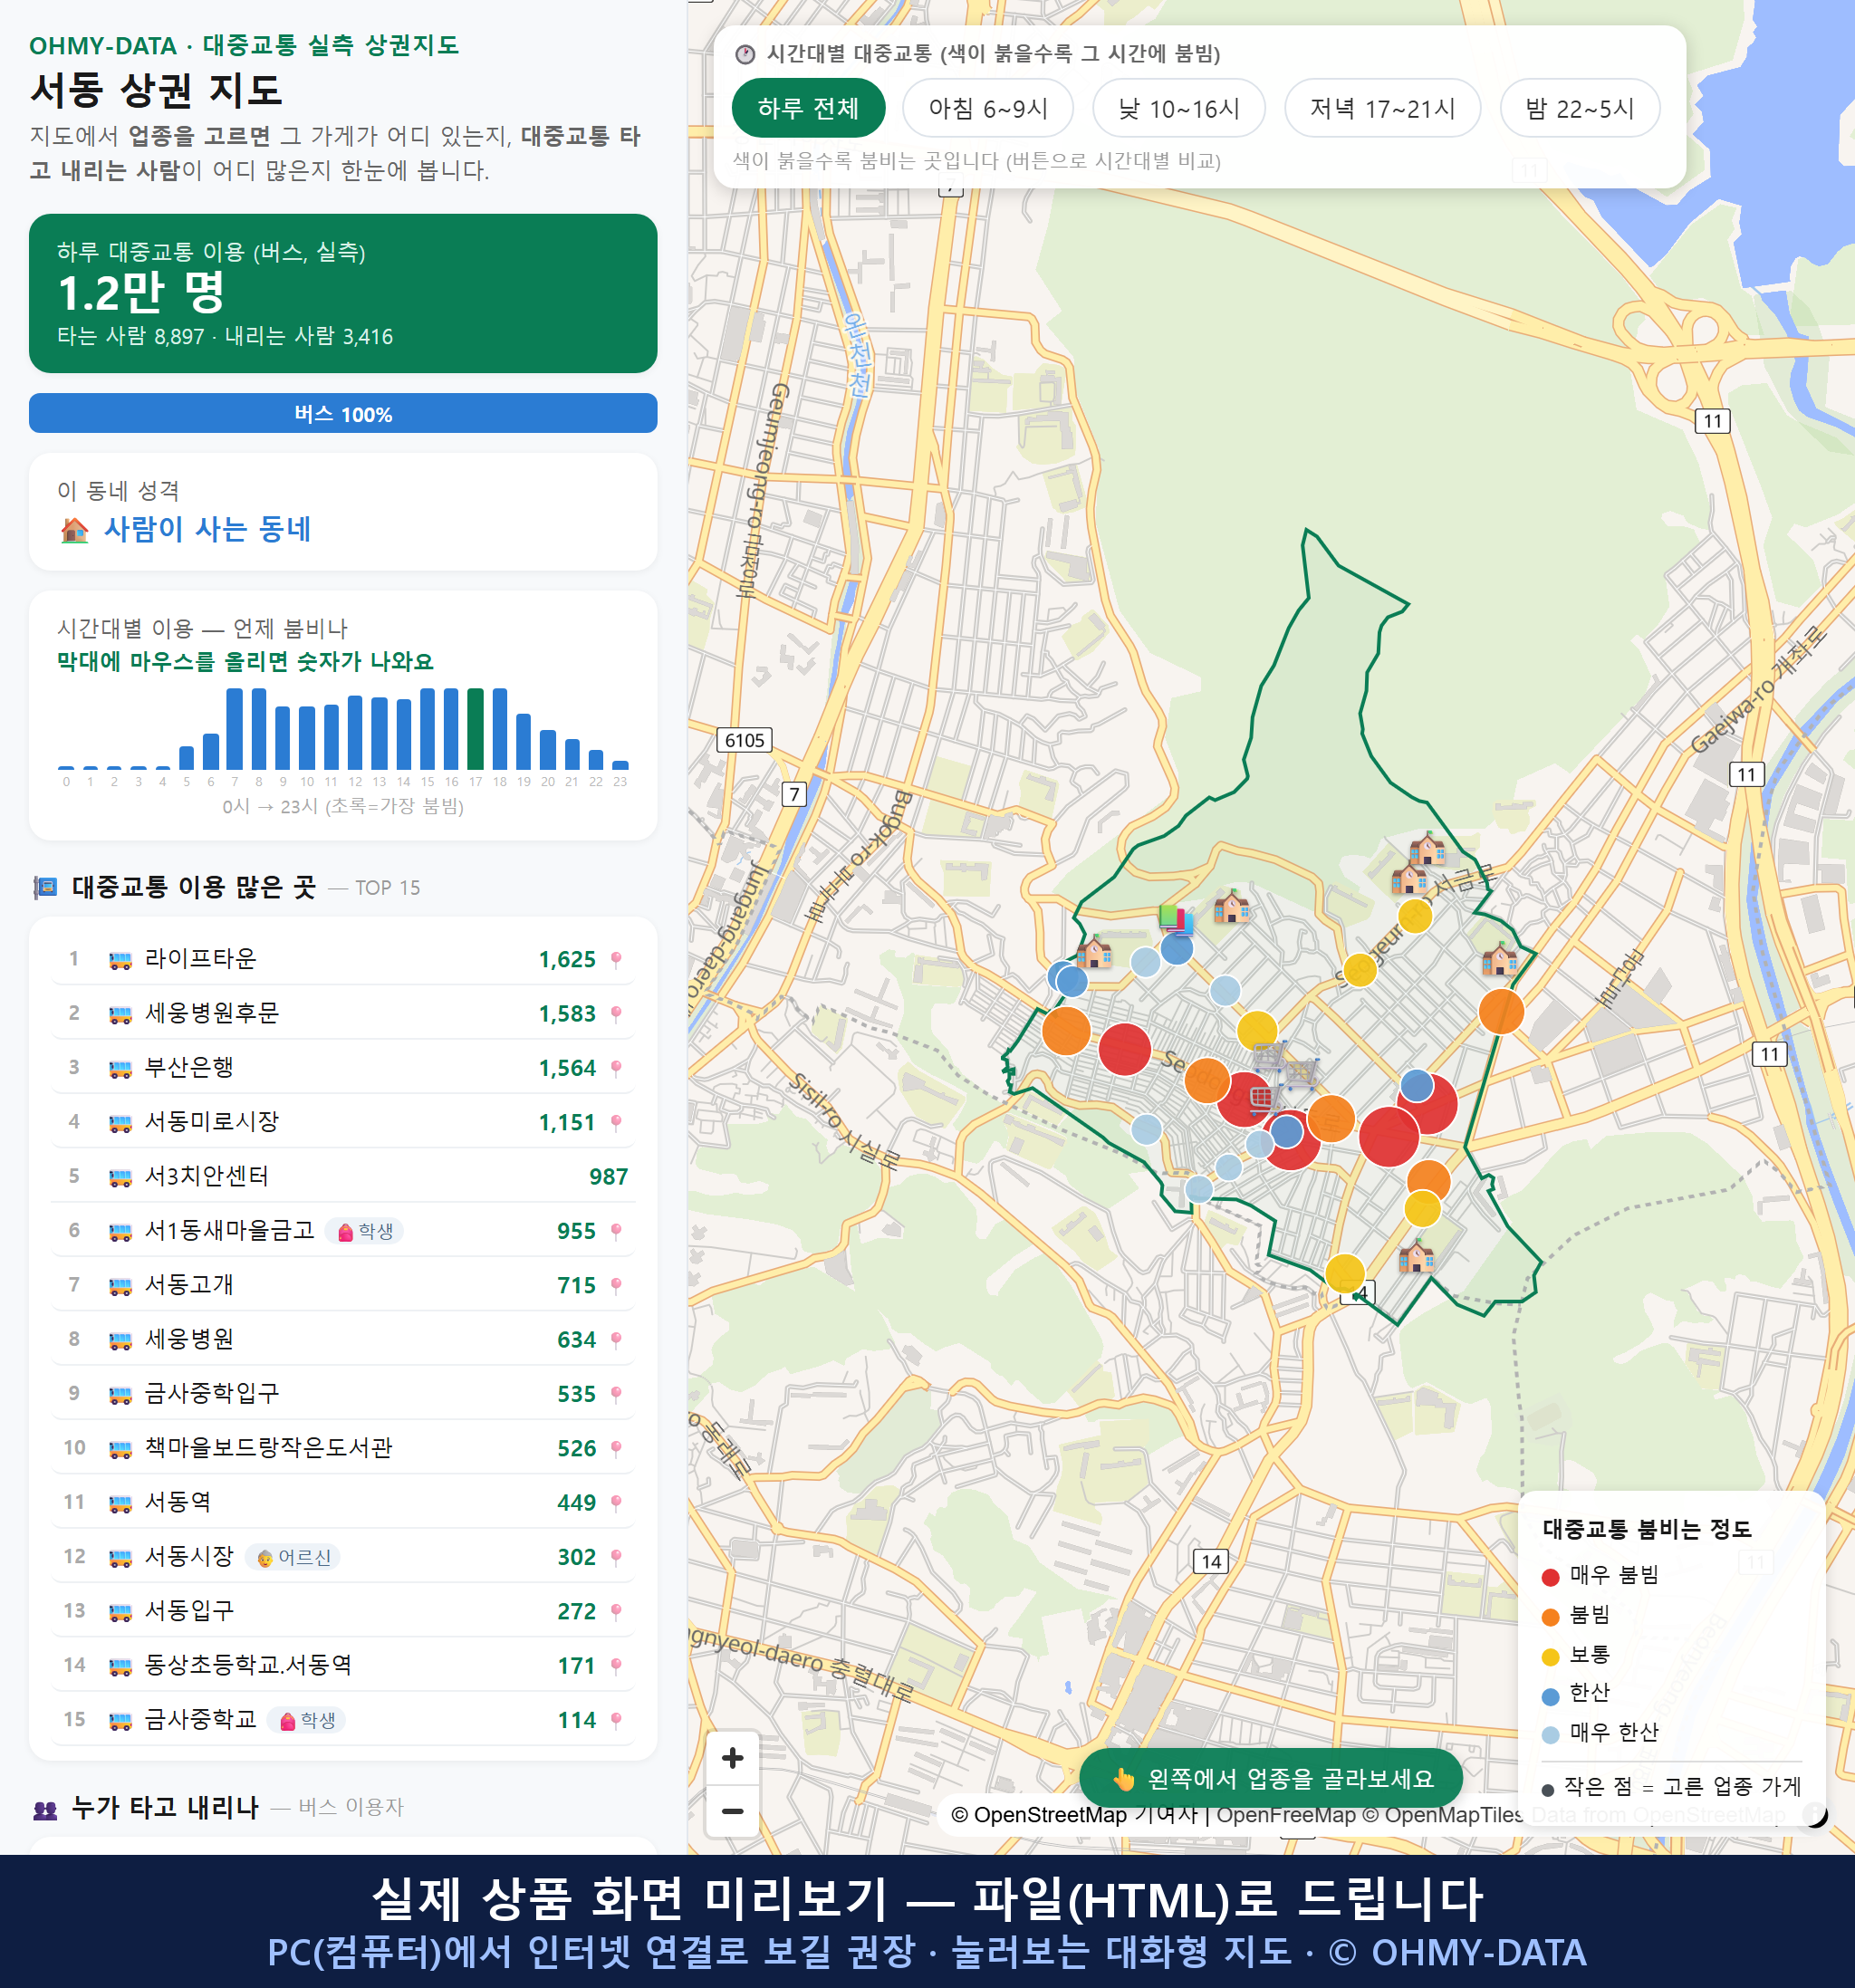Viewport: 1855px width, 1988px height.
Task: Click the pin icon next to 서동고개 715
Action: tap(616, 1285)
